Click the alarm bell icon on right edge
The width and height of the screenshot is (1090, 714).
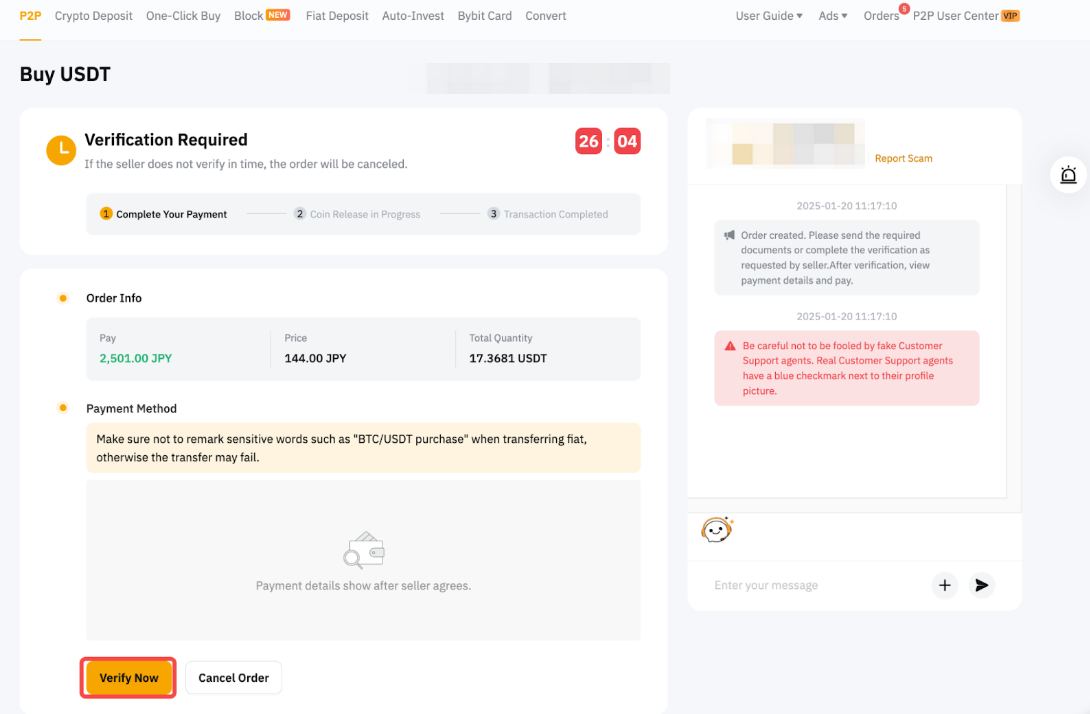1068,175
